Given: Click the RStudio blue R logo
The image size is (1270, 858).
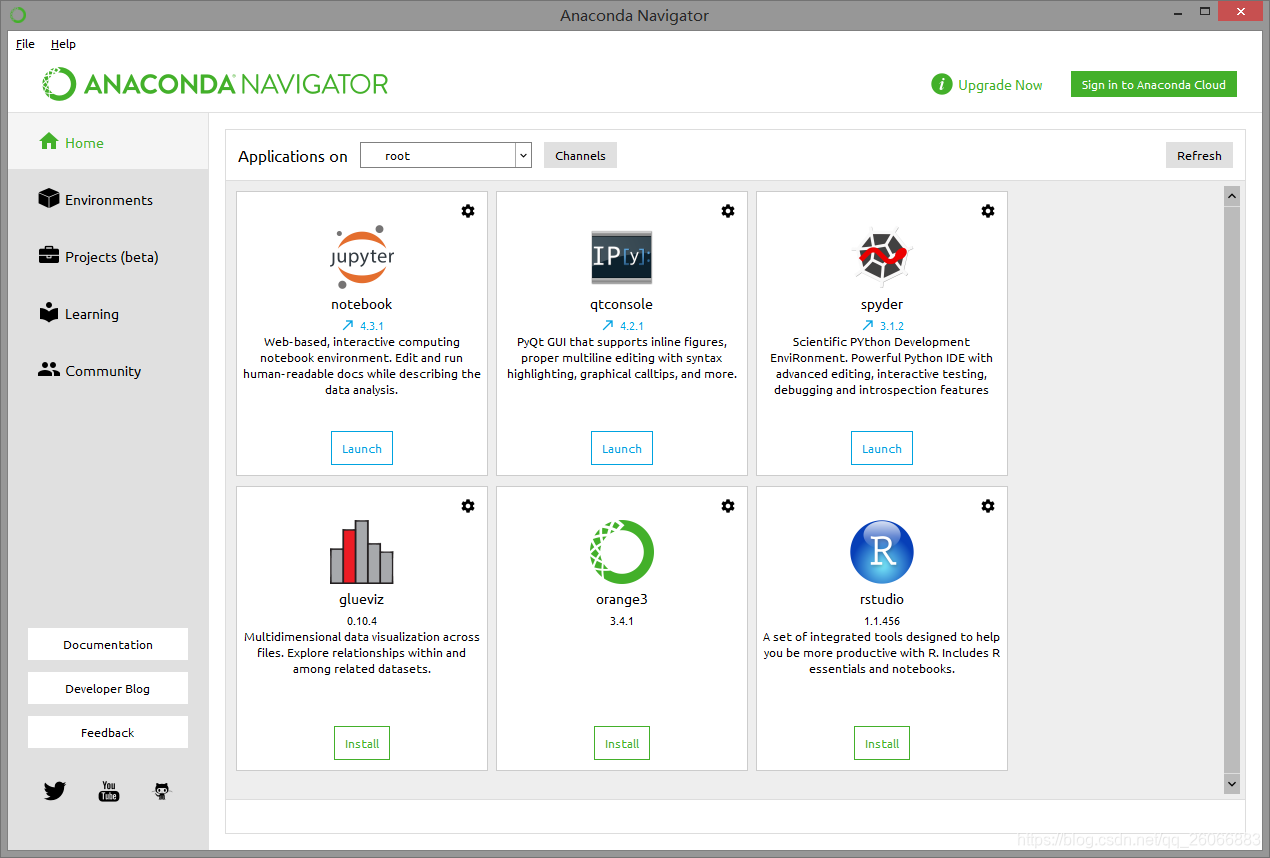Looking at the screenshot, I should tap(882, 552).
